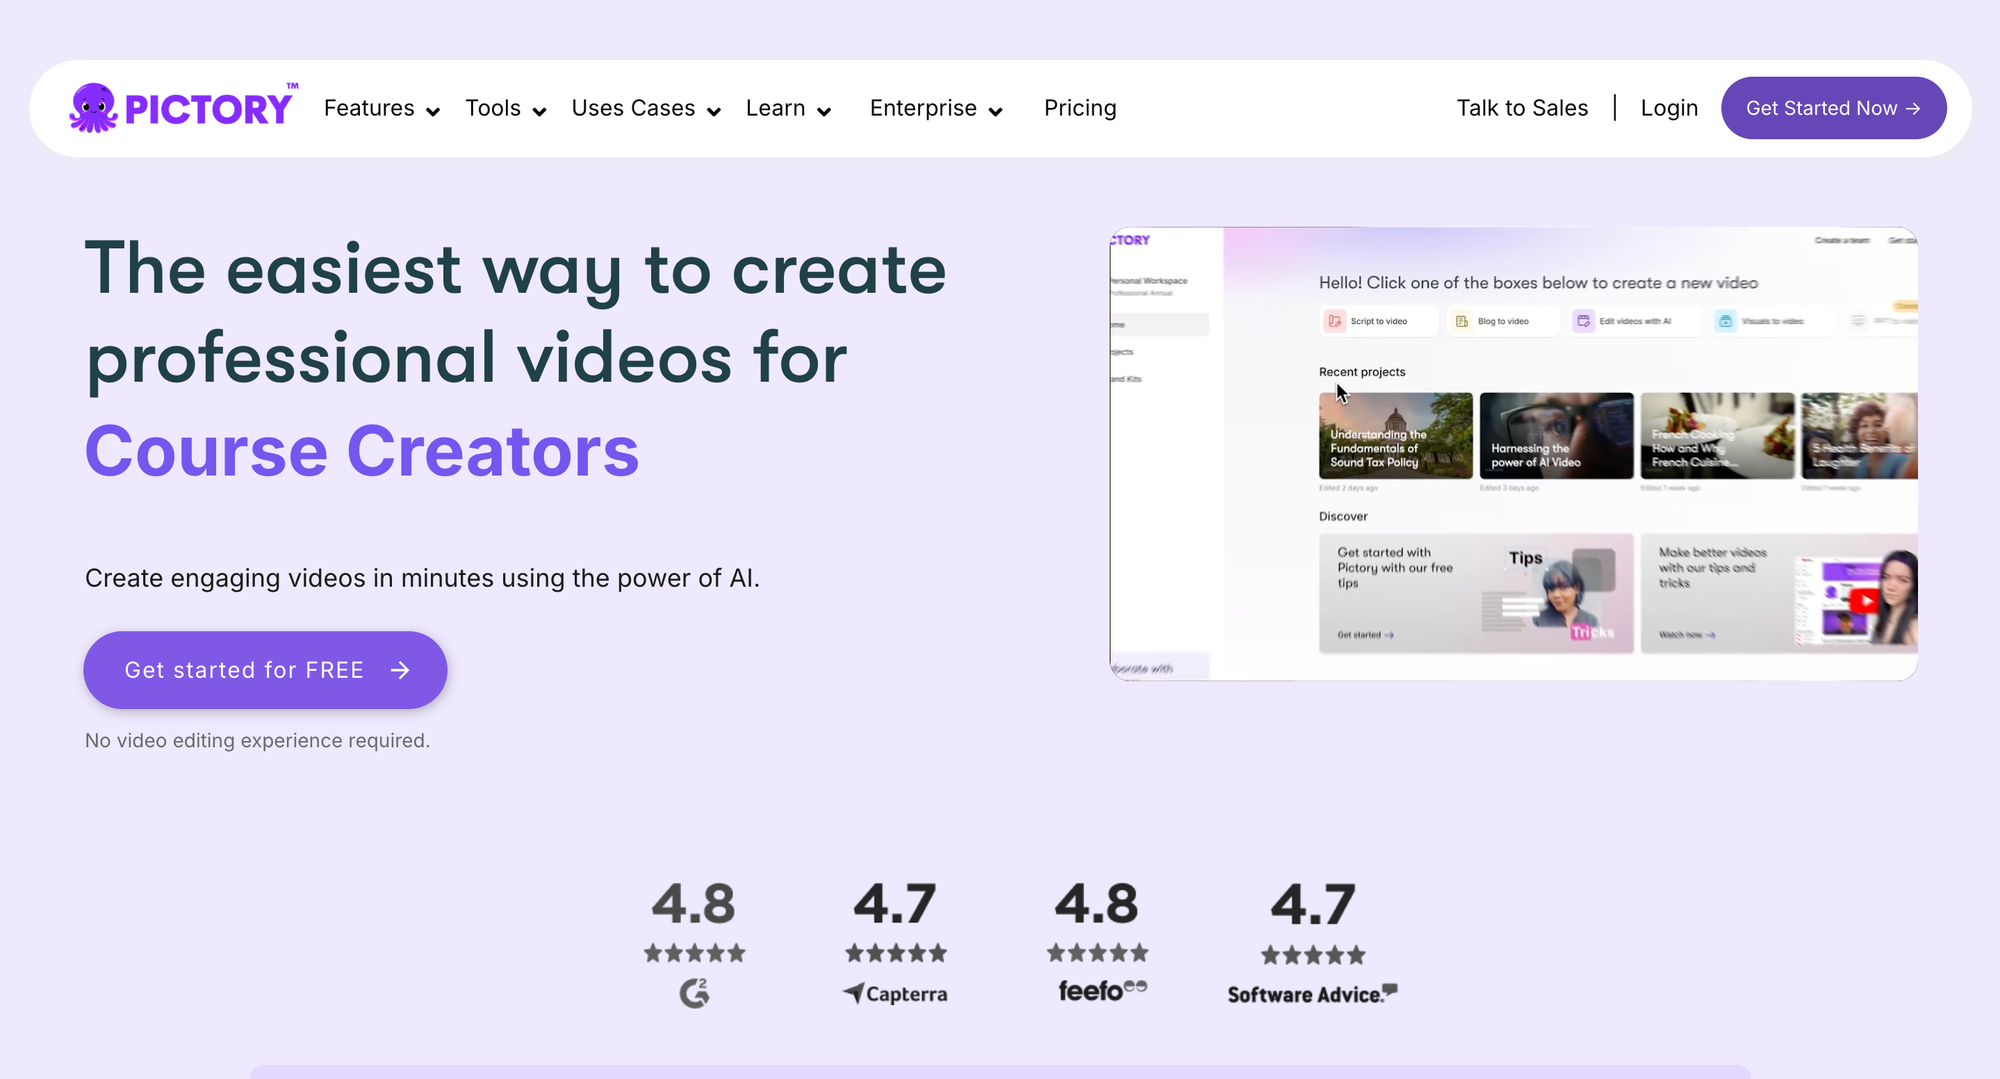Click the feefo logo
The height and width of the screenshot is (1079, 2000).
click(1102, 990)
